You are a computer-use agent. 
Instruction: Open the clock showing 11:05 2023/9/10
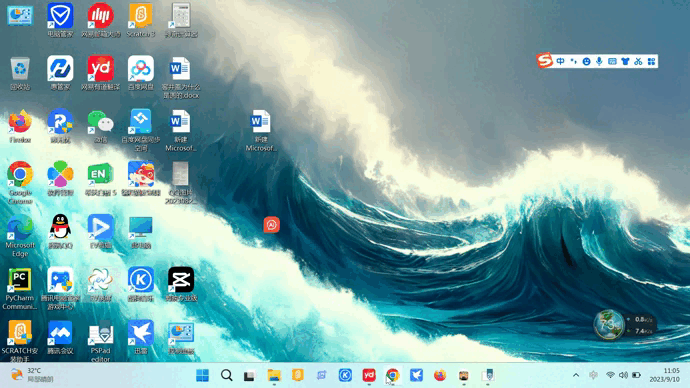664,375
